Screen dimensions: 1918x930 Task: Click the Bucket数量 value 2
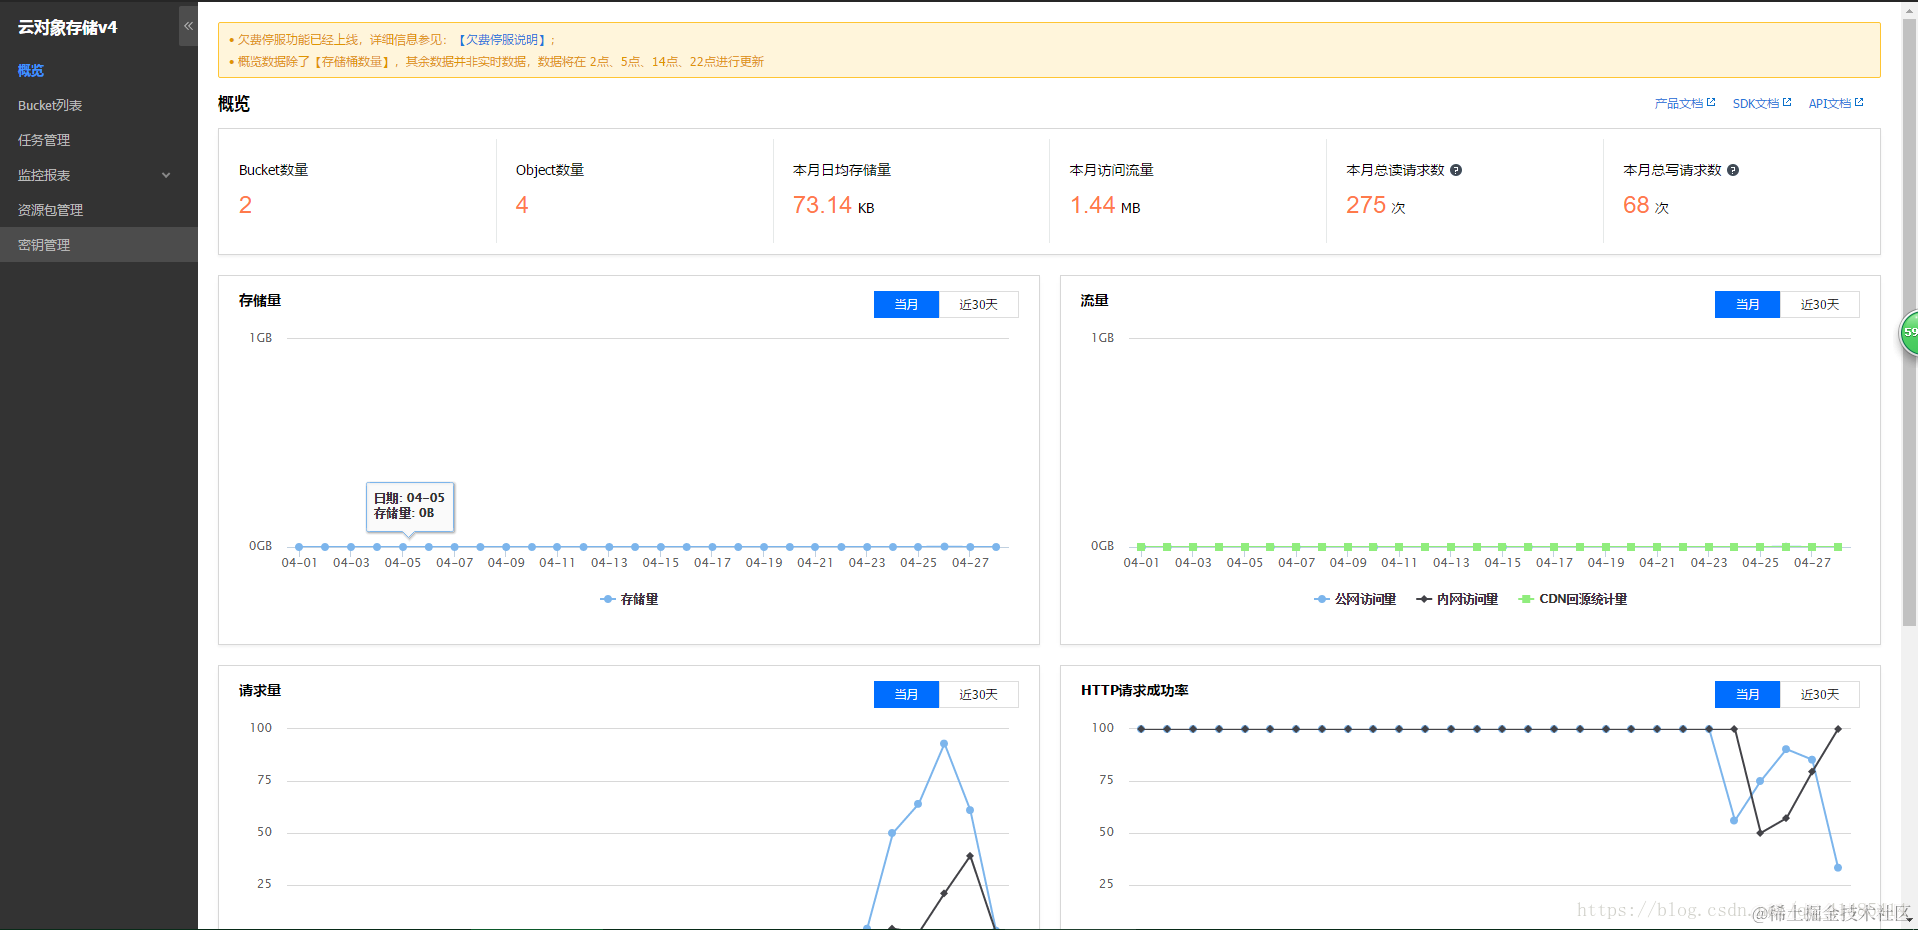click(x=245, y=205)
